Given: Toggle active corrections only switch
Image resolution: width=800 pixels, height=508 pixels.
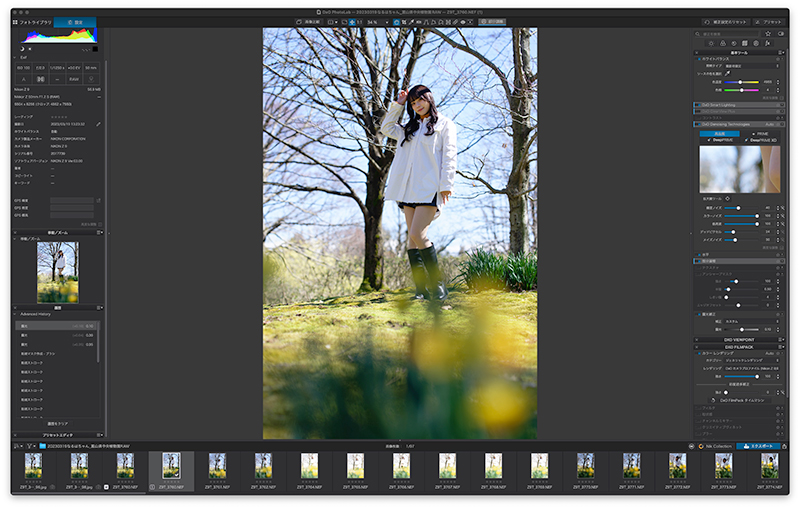Looking at the screenshot, I should 781,34.
